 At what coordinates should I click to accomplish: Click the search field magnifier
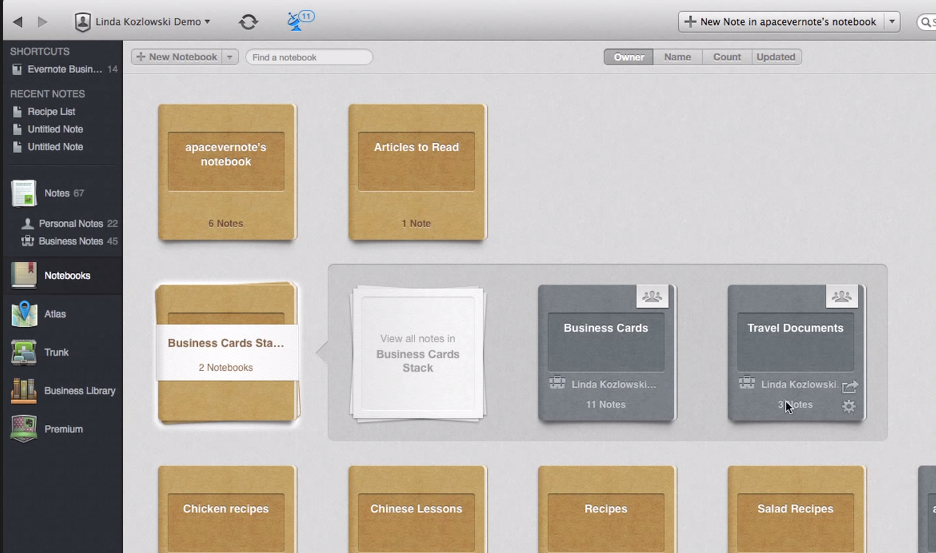[926, 22]
